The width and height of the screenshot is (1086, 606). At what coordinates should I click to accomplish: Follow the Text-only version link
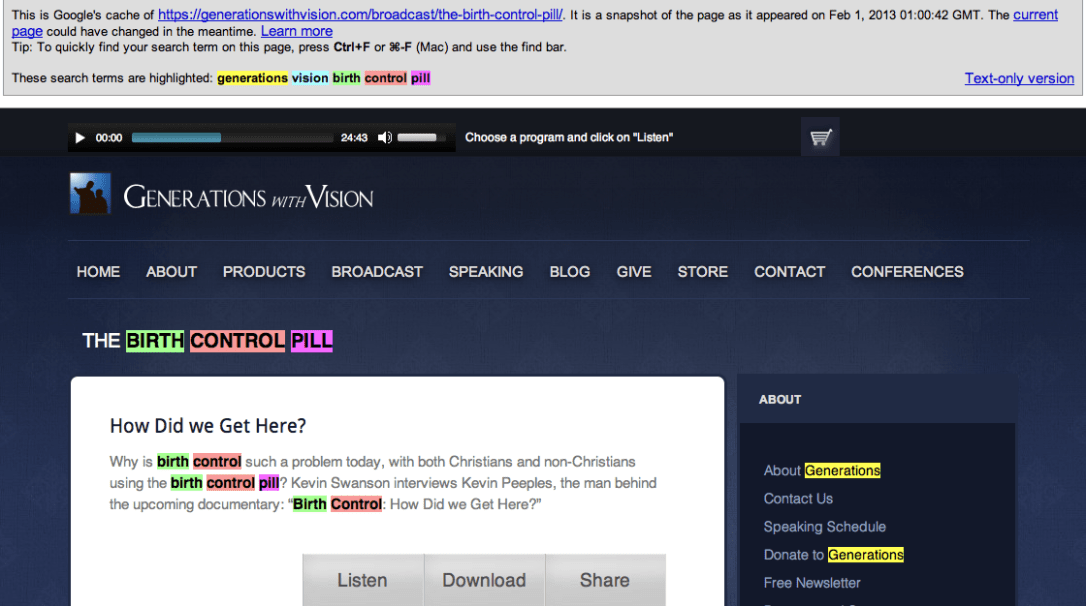tap(1019, 78)
